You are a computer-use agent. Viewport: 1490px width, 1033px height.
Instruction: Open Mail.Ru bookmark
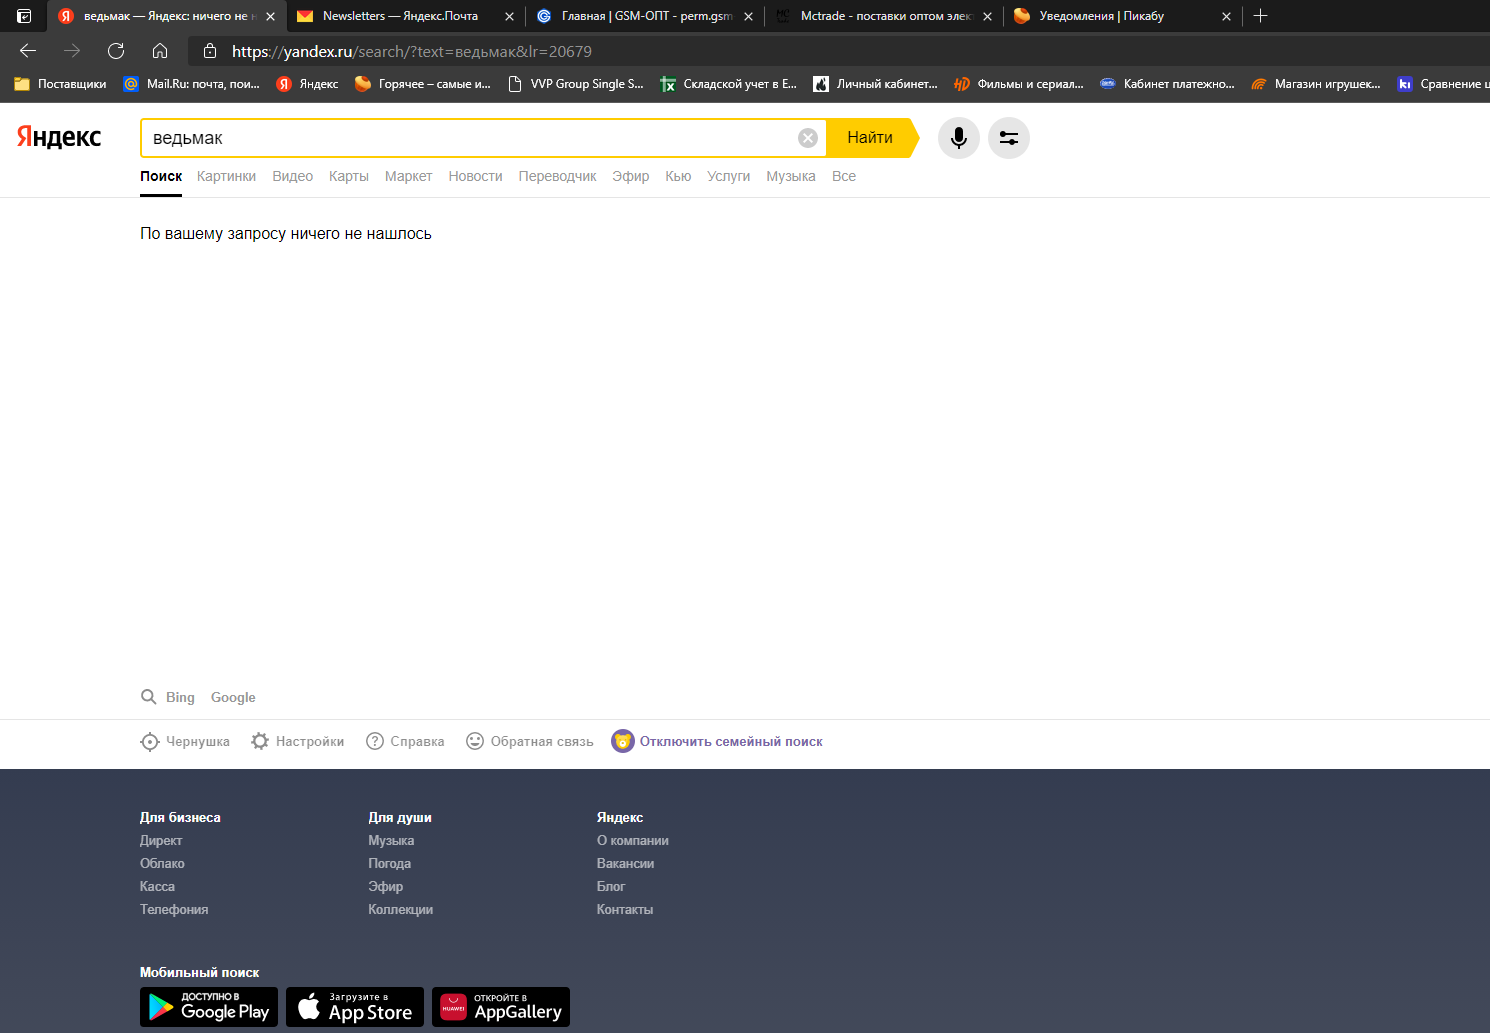[191, 84]
